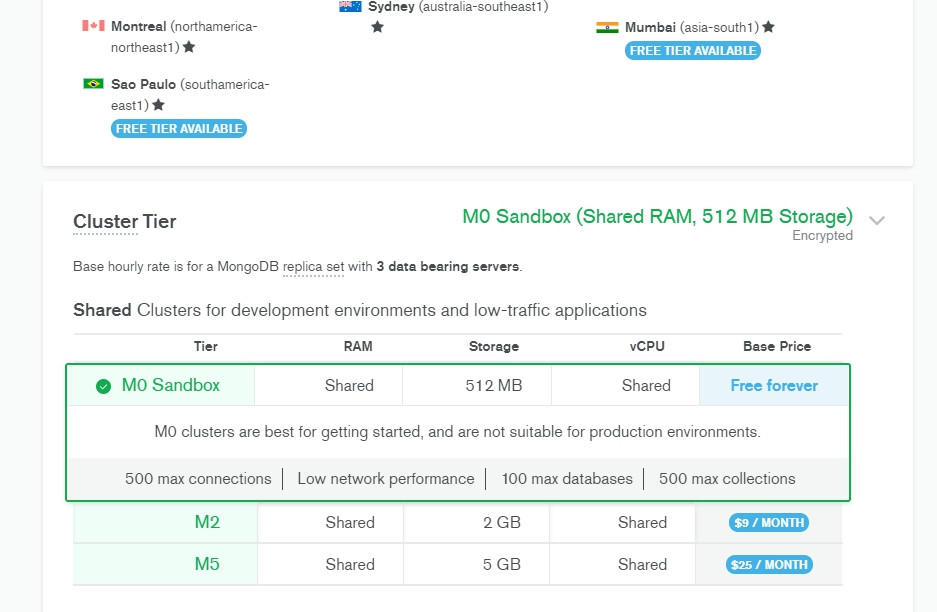Click the Tier column header
The width and height of the screenshot is (937, 612).
pyautogui.click(x=206, y=346)
